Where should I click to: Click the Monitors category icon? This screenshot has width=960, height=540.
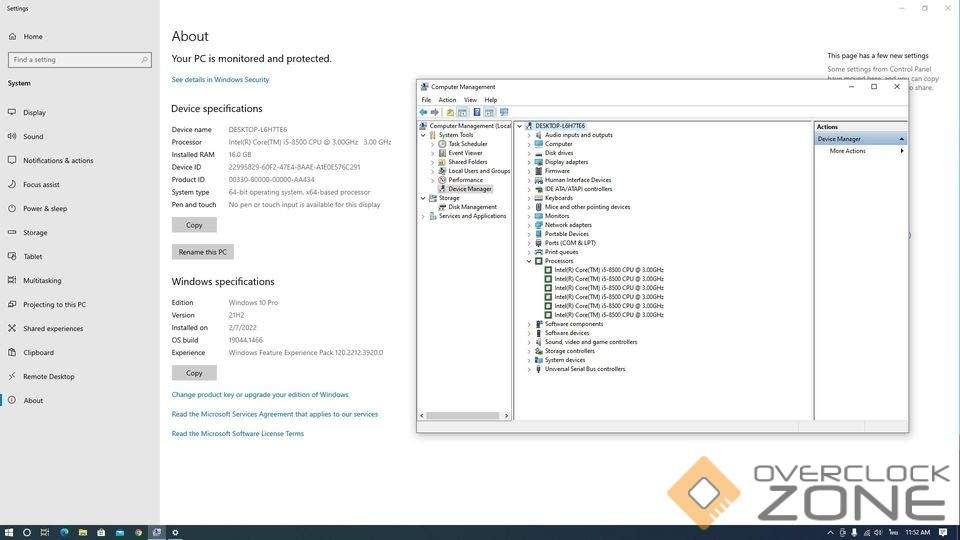click(539, 216)
